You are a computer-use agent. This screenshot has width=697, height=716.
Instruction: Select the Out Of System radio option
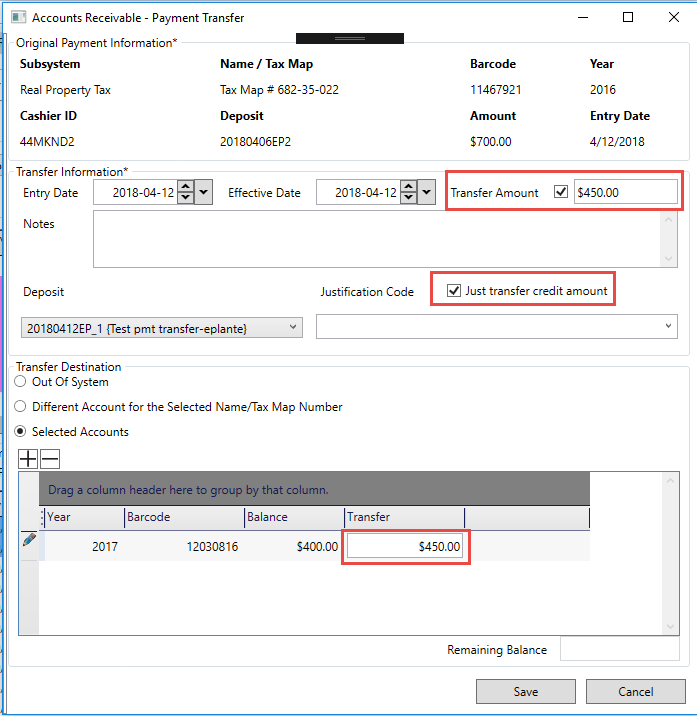pyautogui.click(x=20, y=382)
